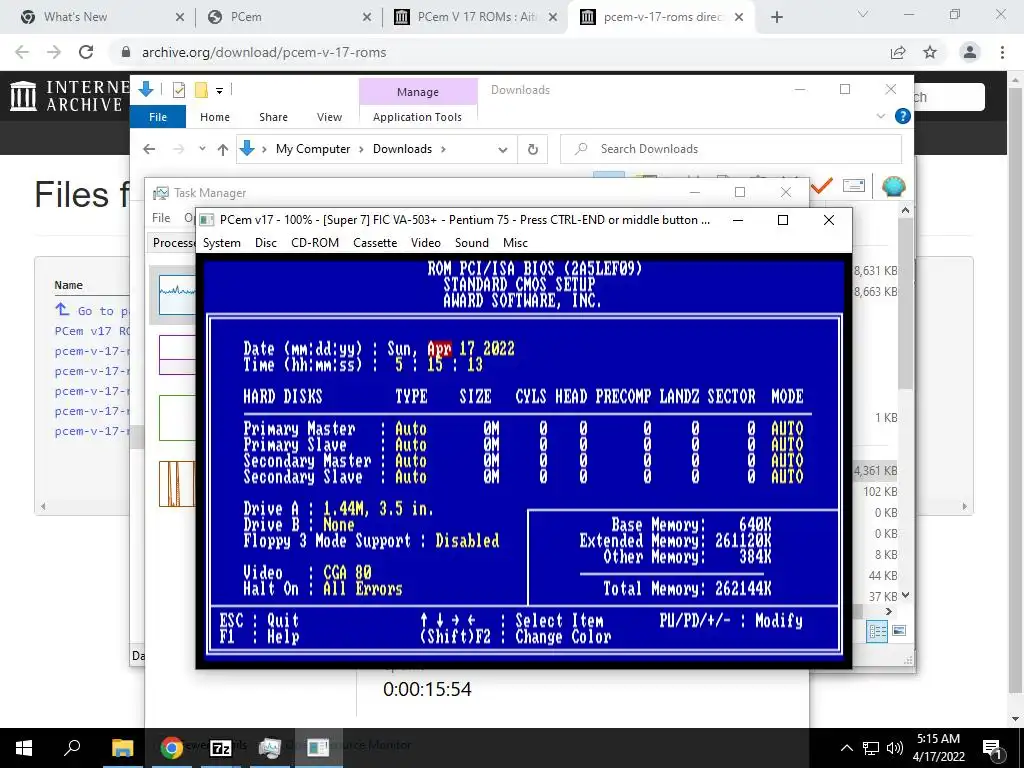Open the Video menu in PCem
The width and height of the screenshot is (1024, 768).
[426, 243]
